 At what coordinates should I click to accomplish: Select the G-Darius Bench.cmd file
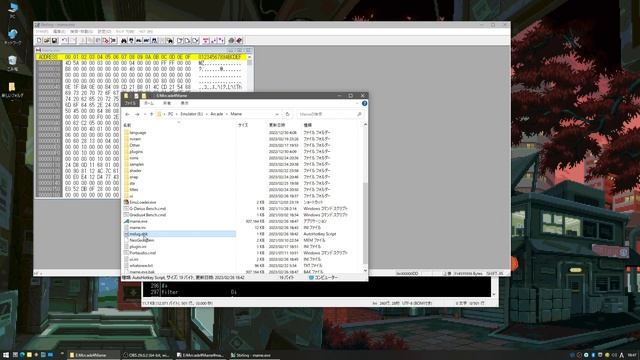(148, 209)
